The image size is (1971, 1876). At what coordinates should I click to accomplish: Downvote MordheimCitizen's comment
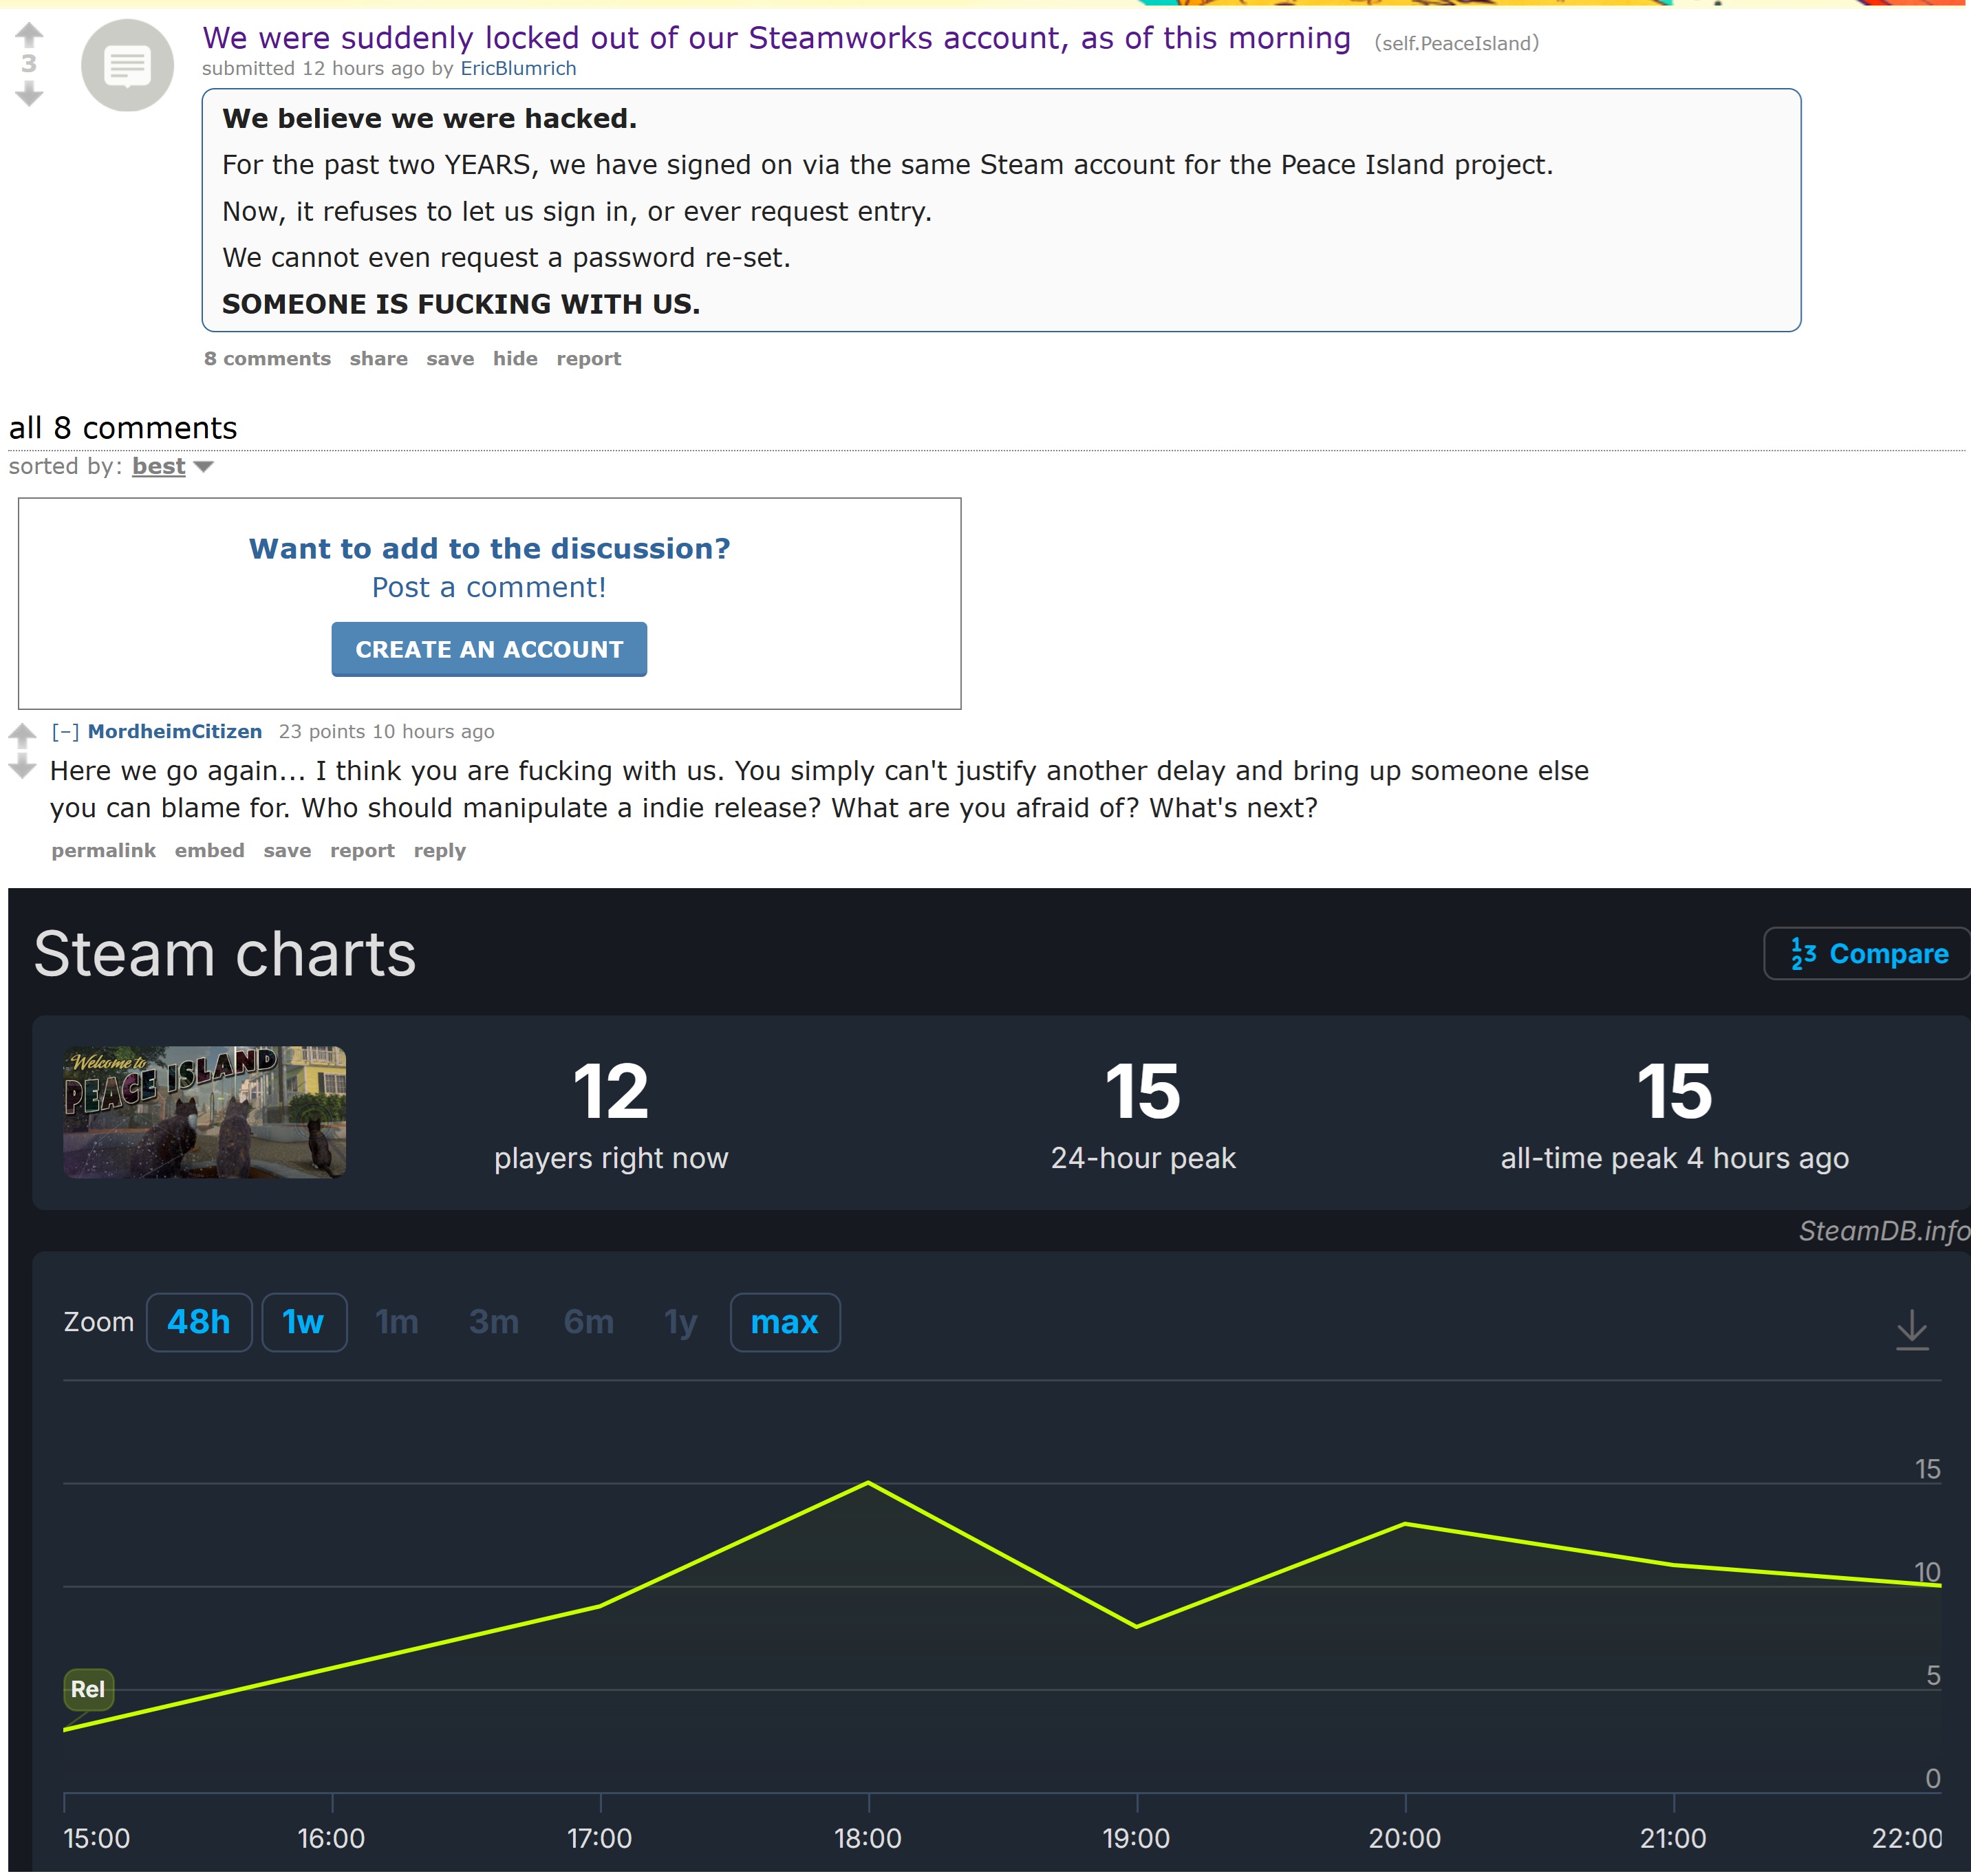coord(22,768)
